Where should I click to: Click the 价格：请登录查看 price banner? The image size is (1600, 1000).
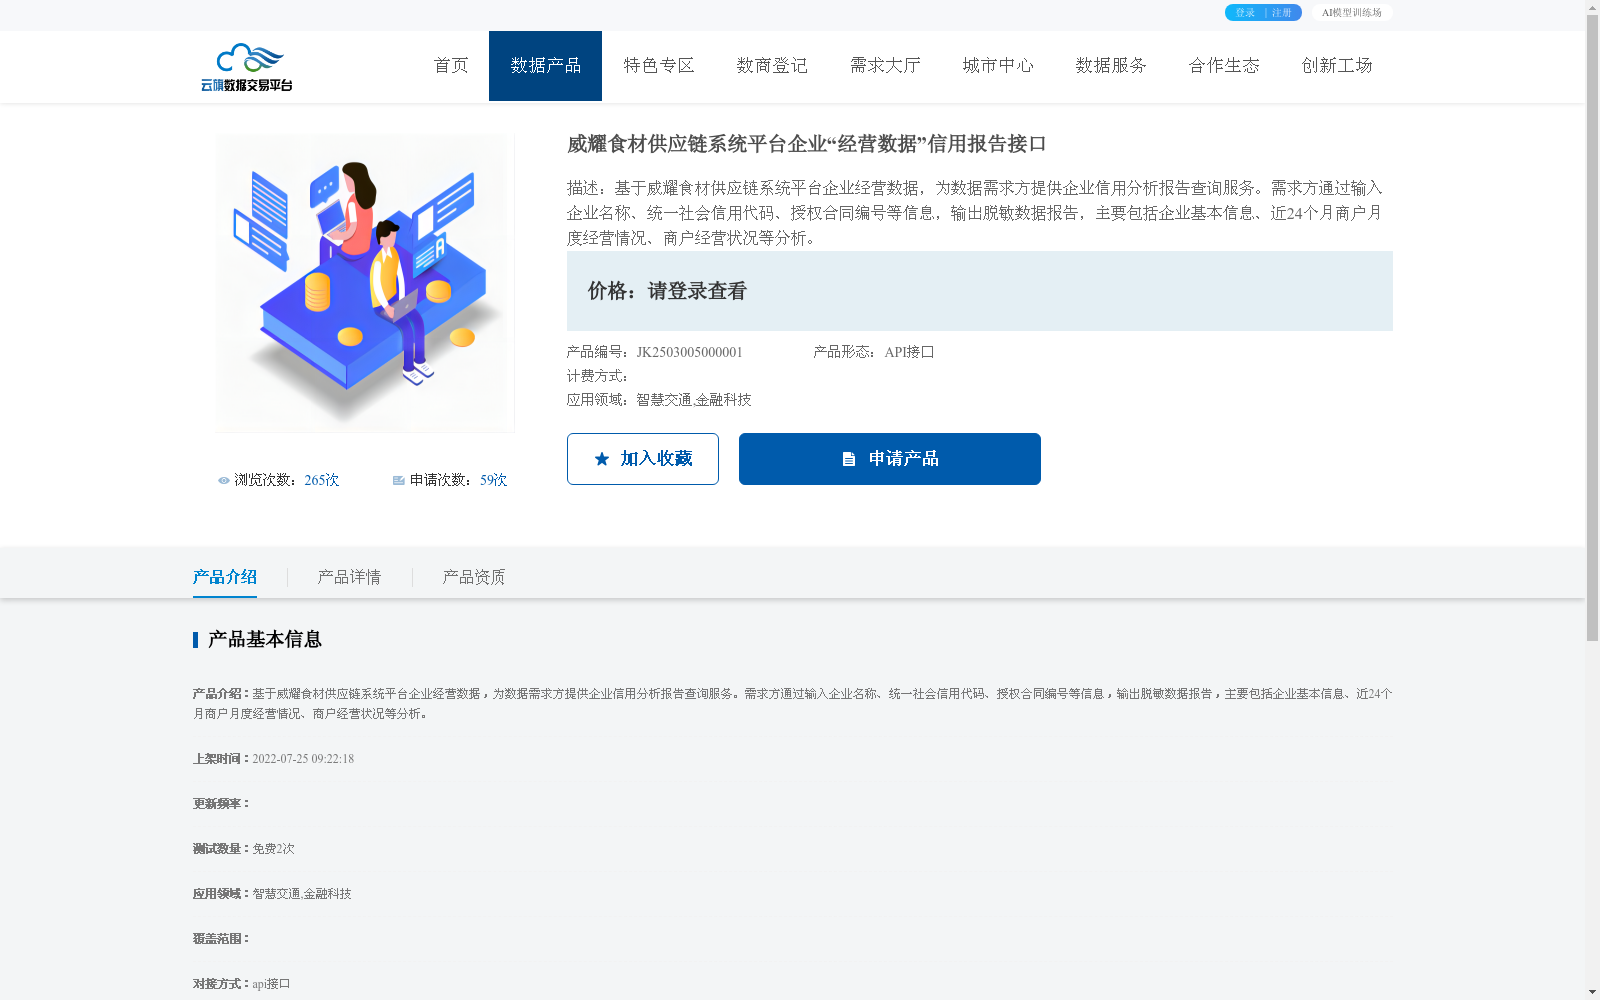coord(980,291)
